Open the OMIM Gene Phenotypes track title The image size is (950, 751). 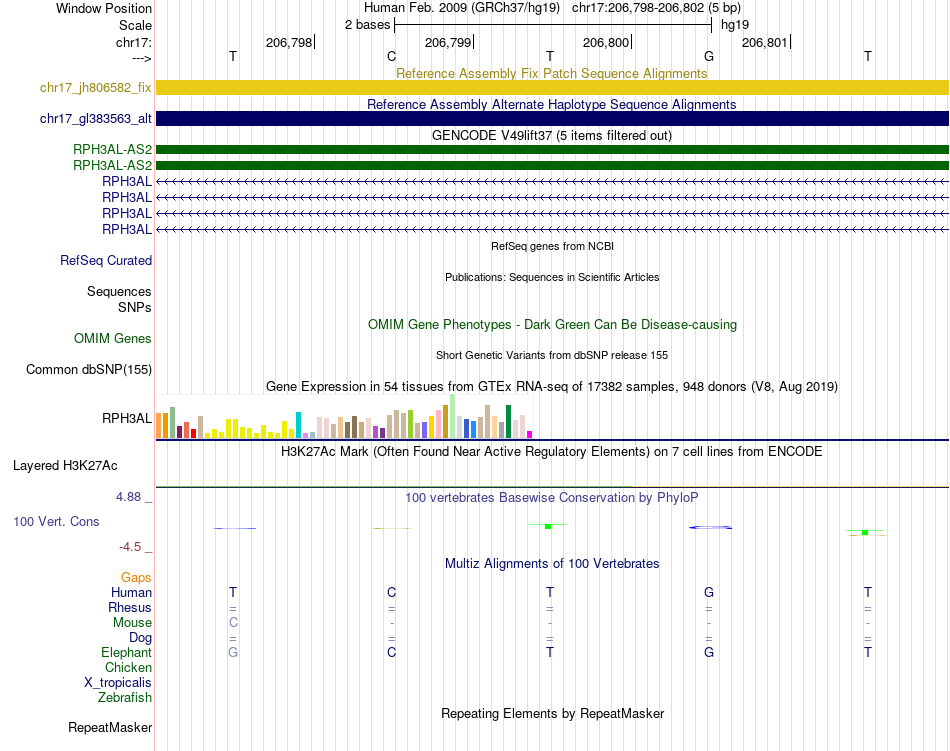tap(552, 325)
